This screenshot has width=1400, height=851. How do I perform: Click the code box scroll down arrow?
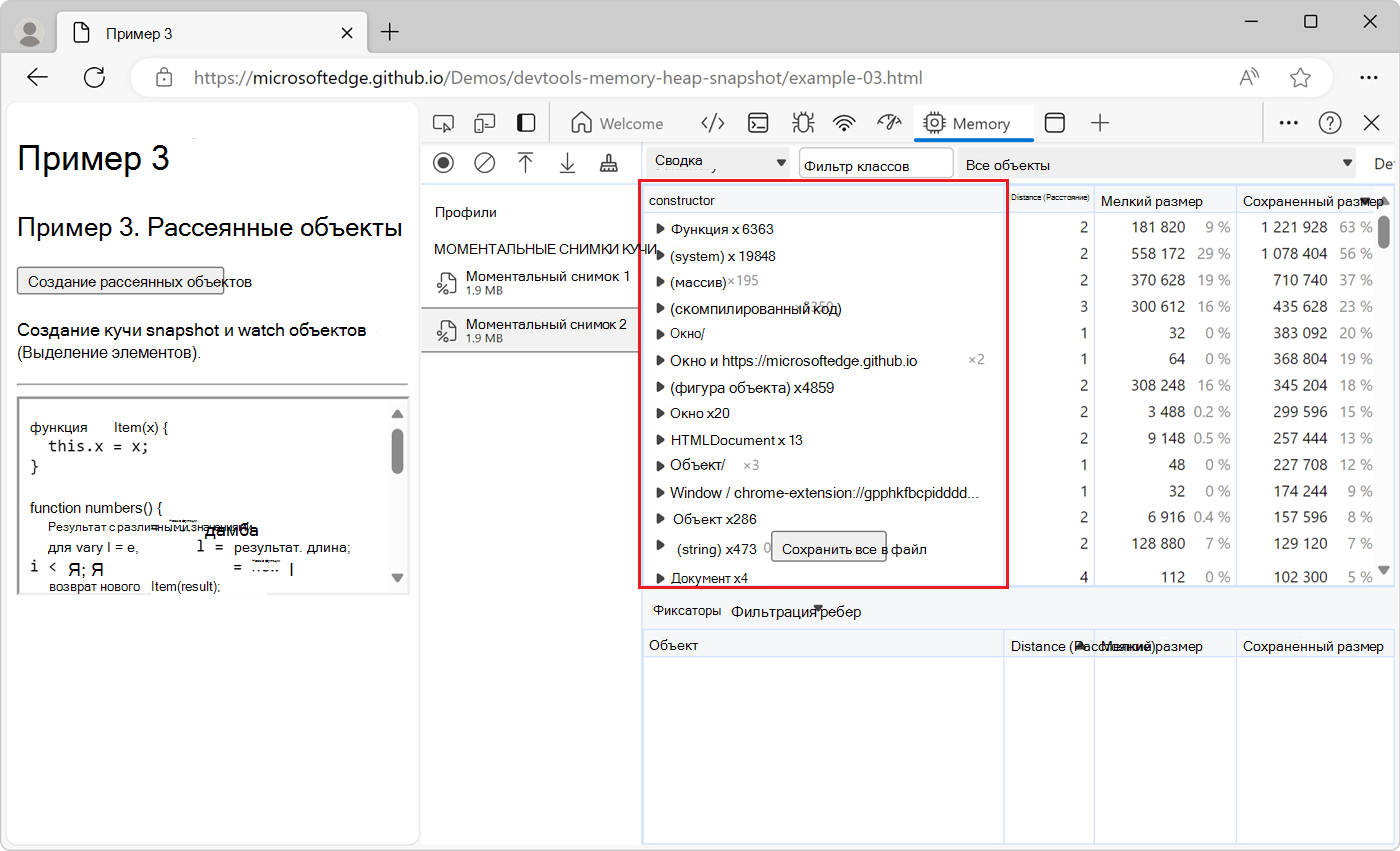tap(397, 578)
